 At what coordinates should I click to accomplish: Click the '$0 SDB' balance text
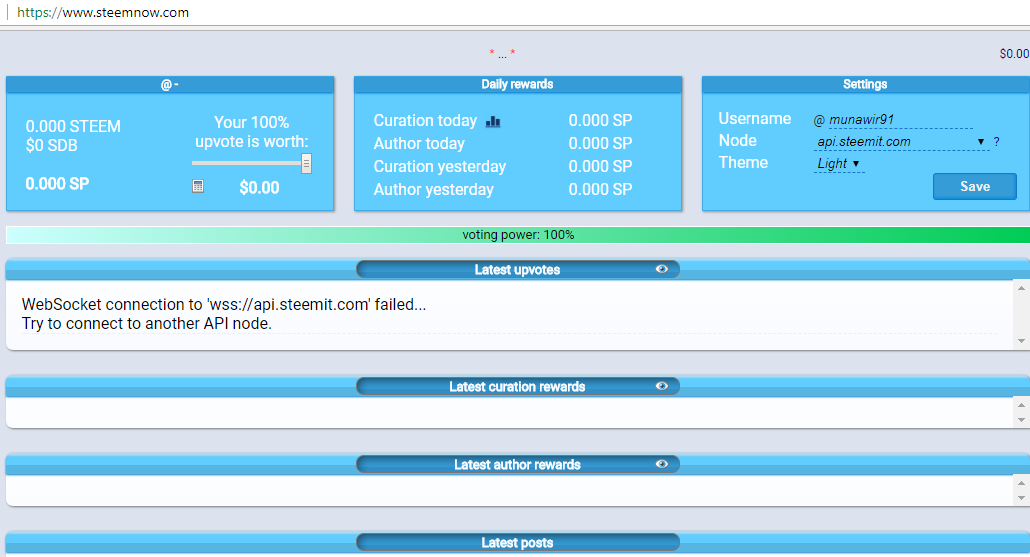tap(51, 145)
